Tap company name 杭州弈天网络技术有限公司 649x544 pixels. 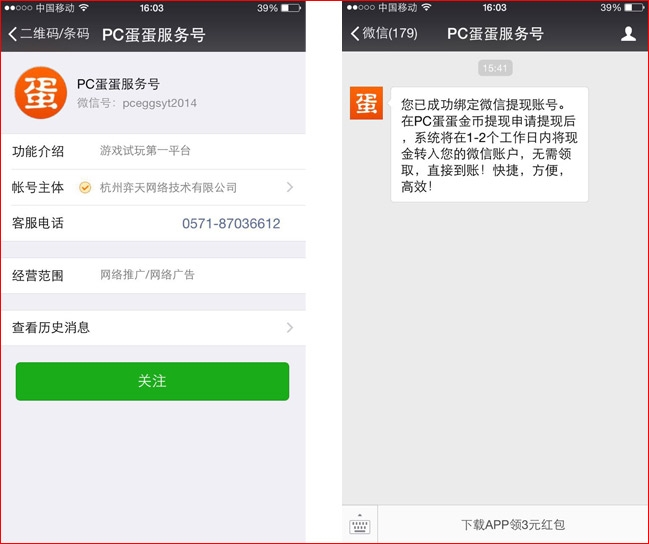point(168,188)
